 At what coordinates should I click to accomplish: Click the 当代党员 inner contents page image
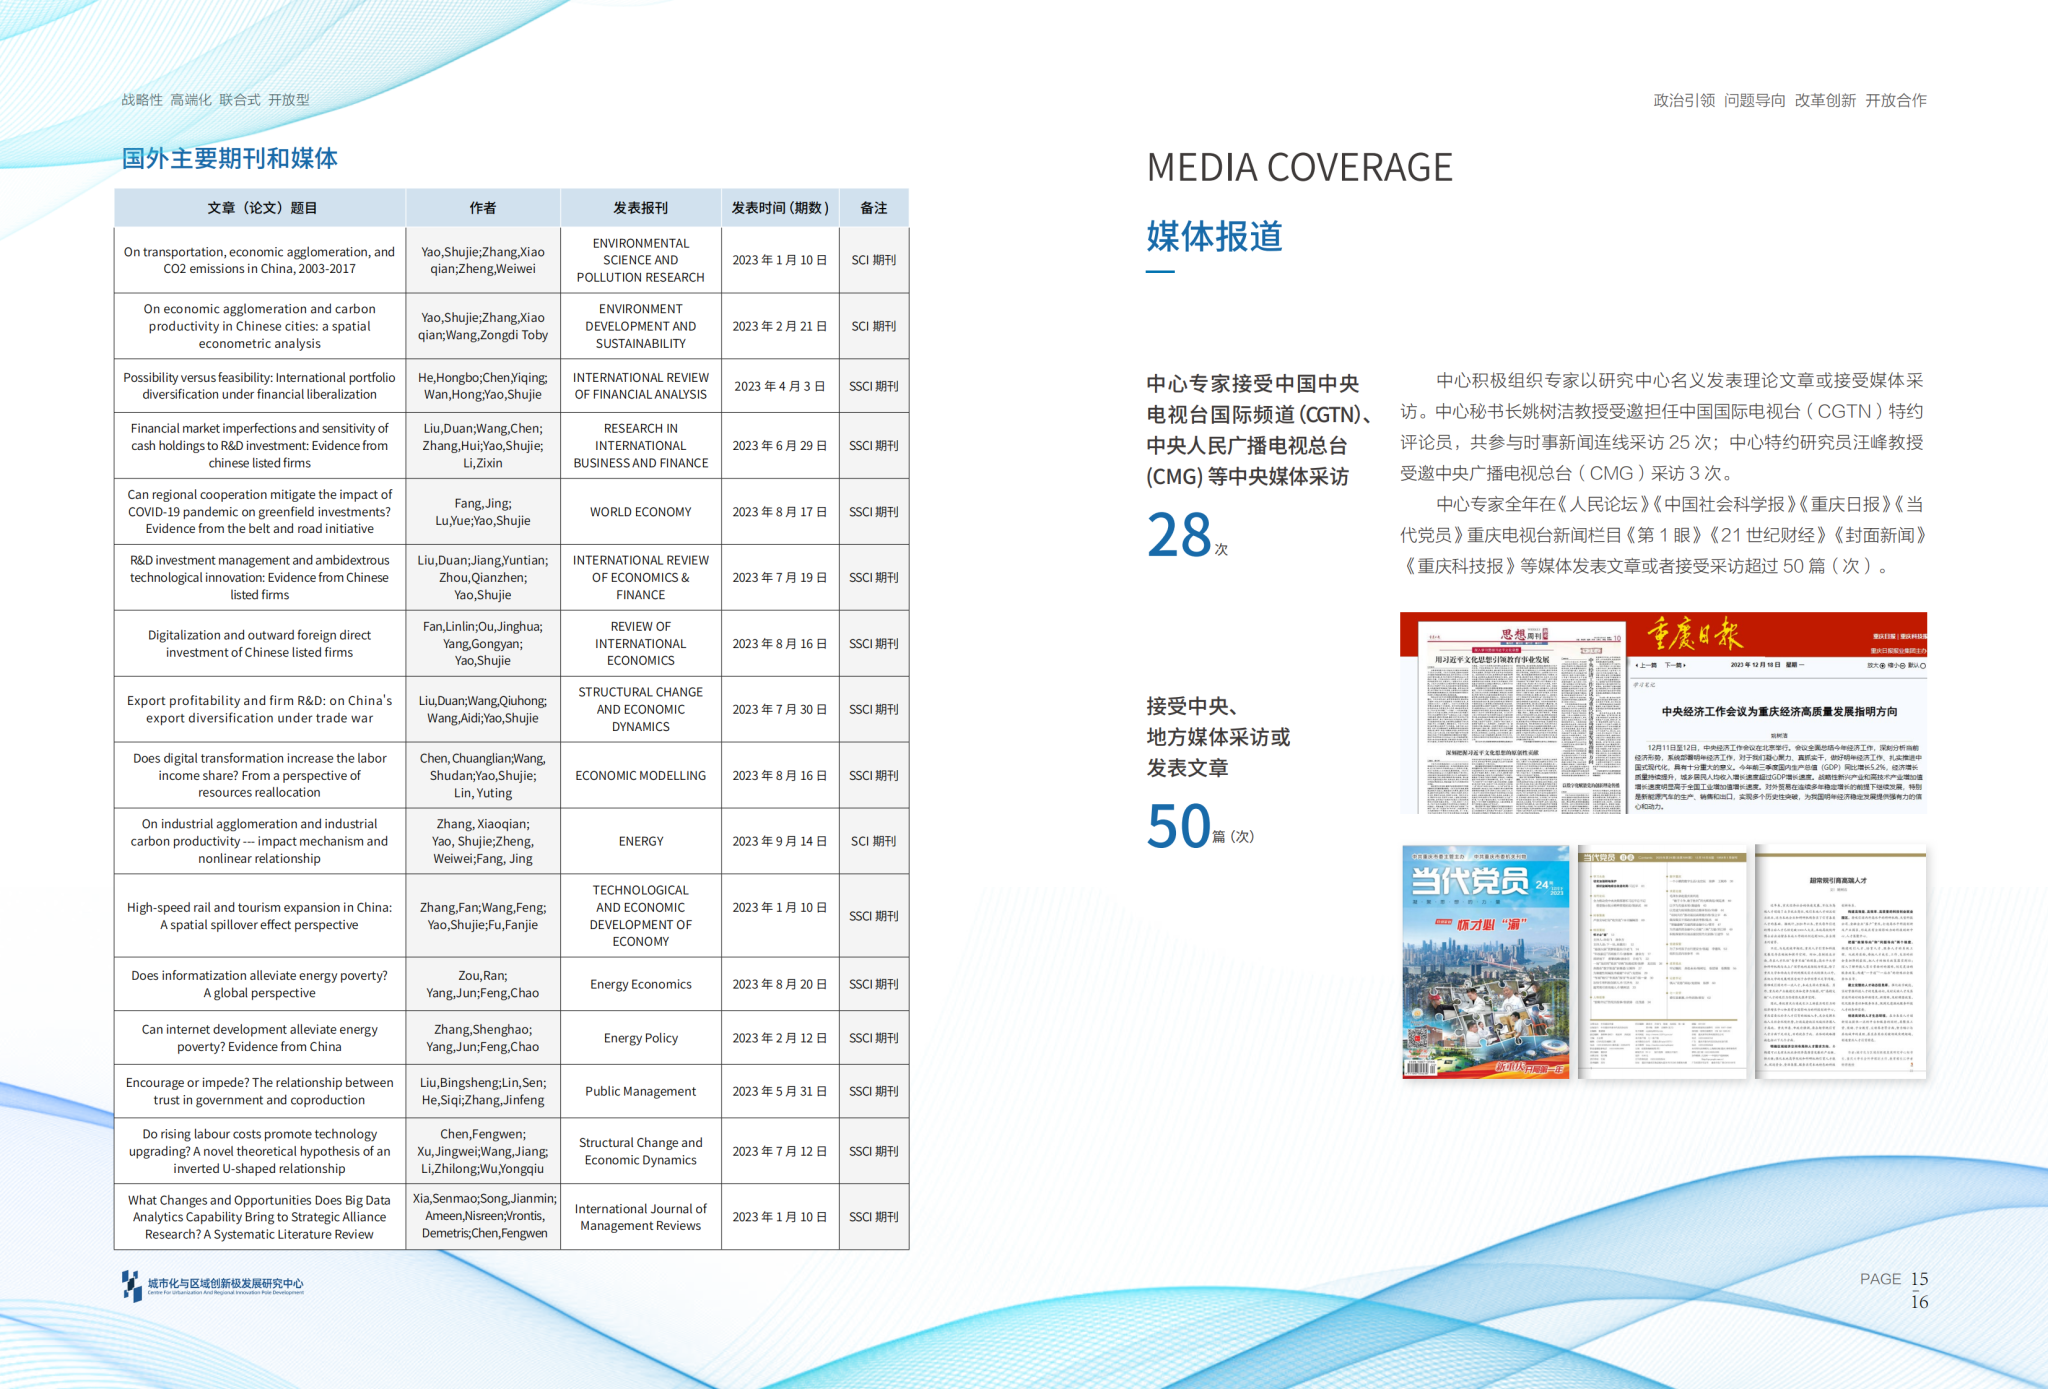tap(1662, 962)
